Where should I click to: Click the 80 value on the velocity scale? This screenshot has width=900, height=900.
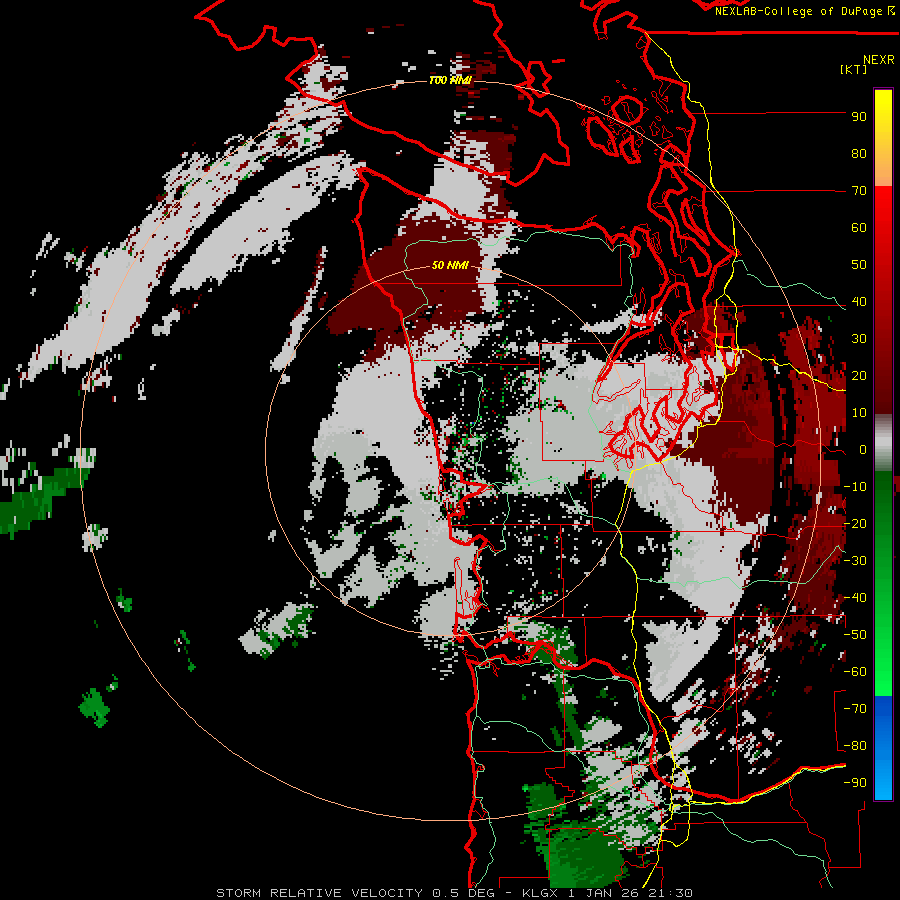tap(859, 153)
